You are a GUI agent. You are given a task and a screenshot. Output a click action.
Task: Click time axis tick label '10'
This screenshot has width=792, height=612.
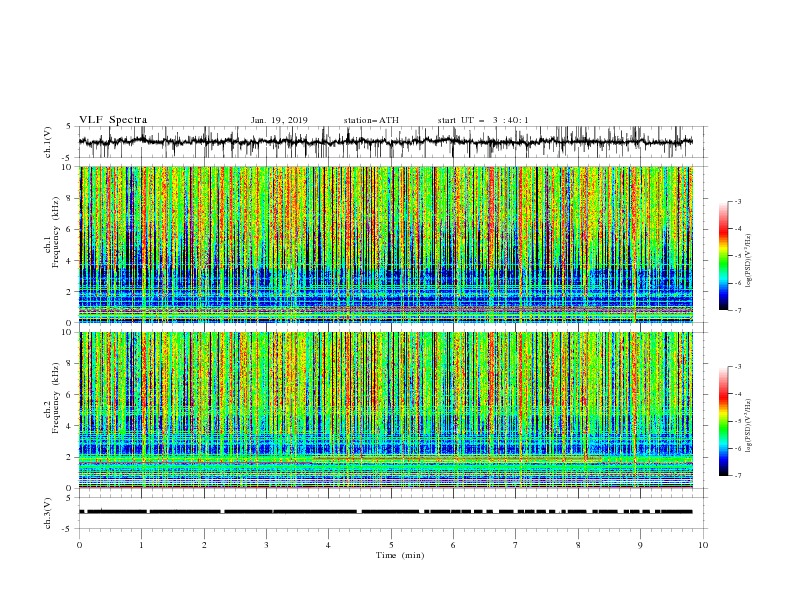(703, 545)
